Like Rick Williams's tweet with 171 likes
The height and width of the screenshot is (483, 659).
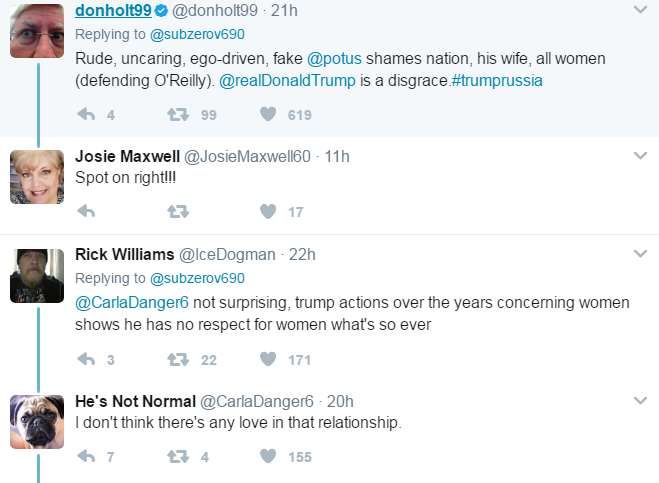coord(268,359)
